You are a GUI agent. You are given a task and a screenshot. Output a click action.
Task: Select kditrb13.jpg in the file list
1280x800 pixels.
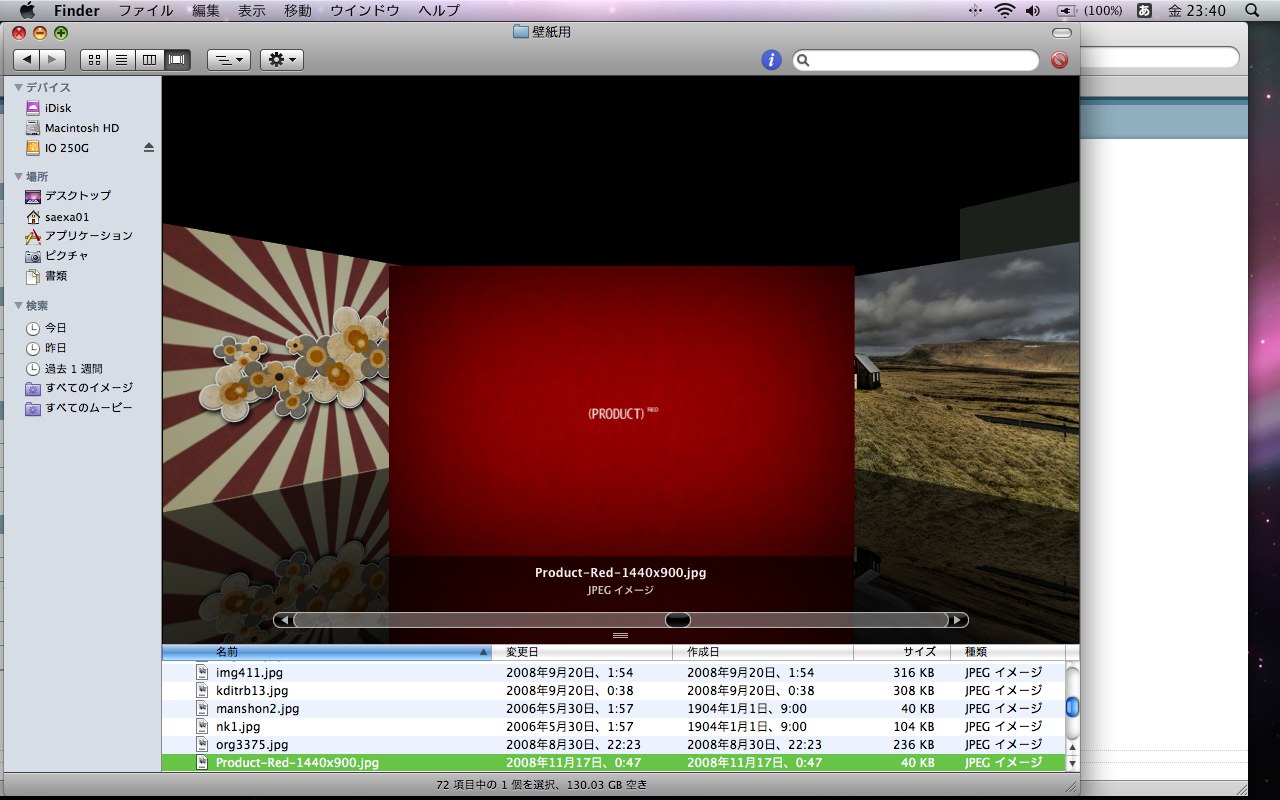click(613, 691)
